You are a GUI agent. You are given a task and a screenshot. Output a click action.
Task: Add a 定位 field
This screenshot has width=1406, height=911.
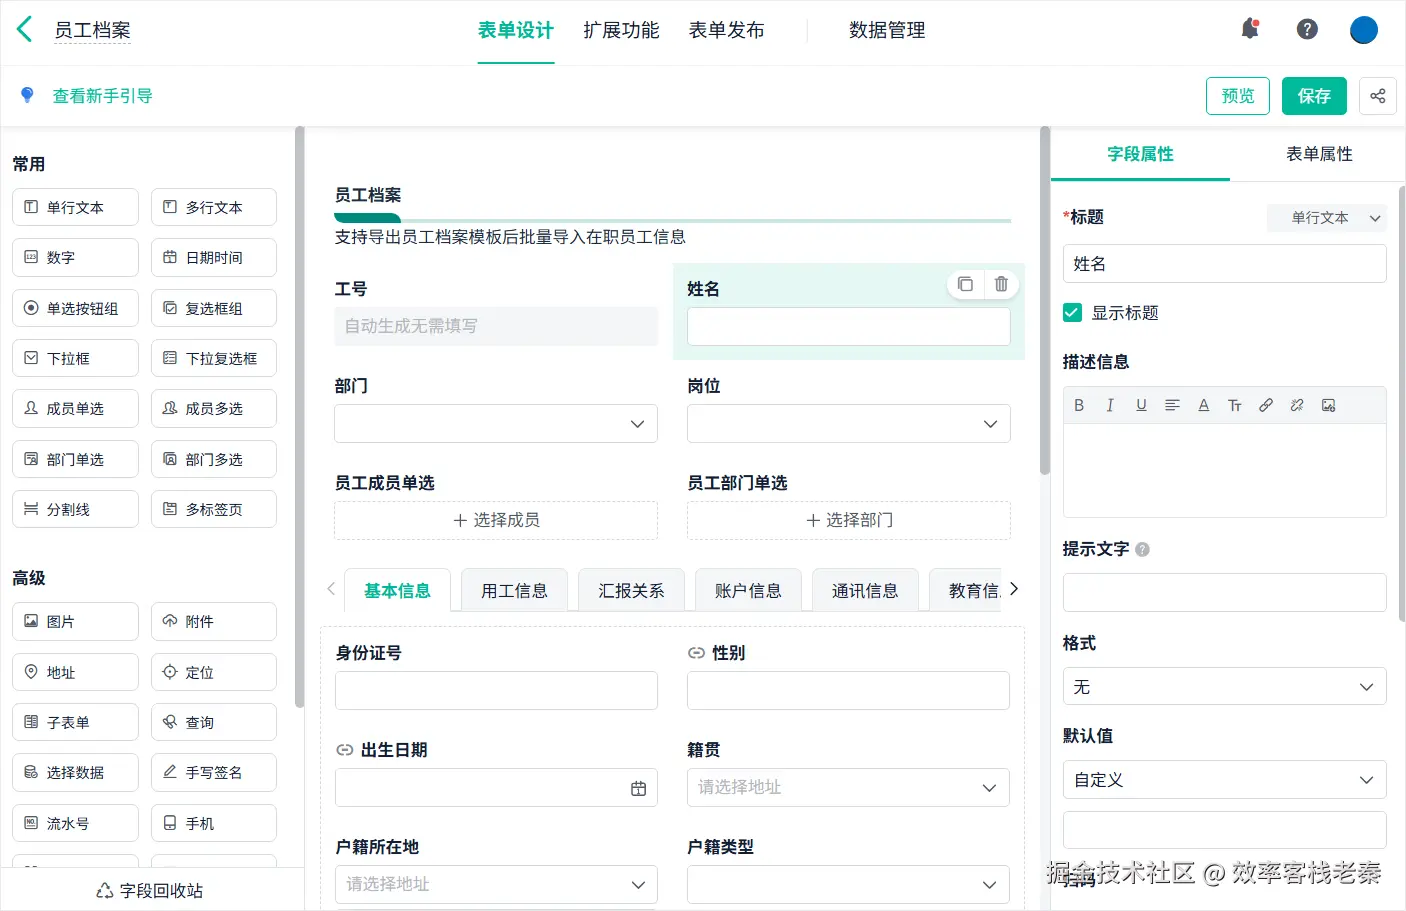pos(214,672)
